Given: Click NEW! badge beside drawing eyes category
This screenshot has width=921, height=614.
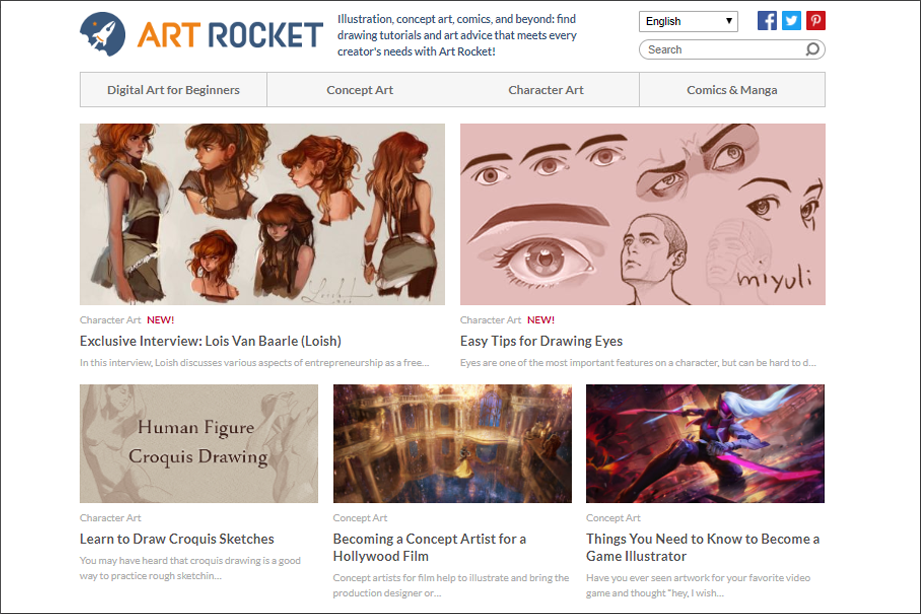Looking at the screenshot, I should click(540, 320).
